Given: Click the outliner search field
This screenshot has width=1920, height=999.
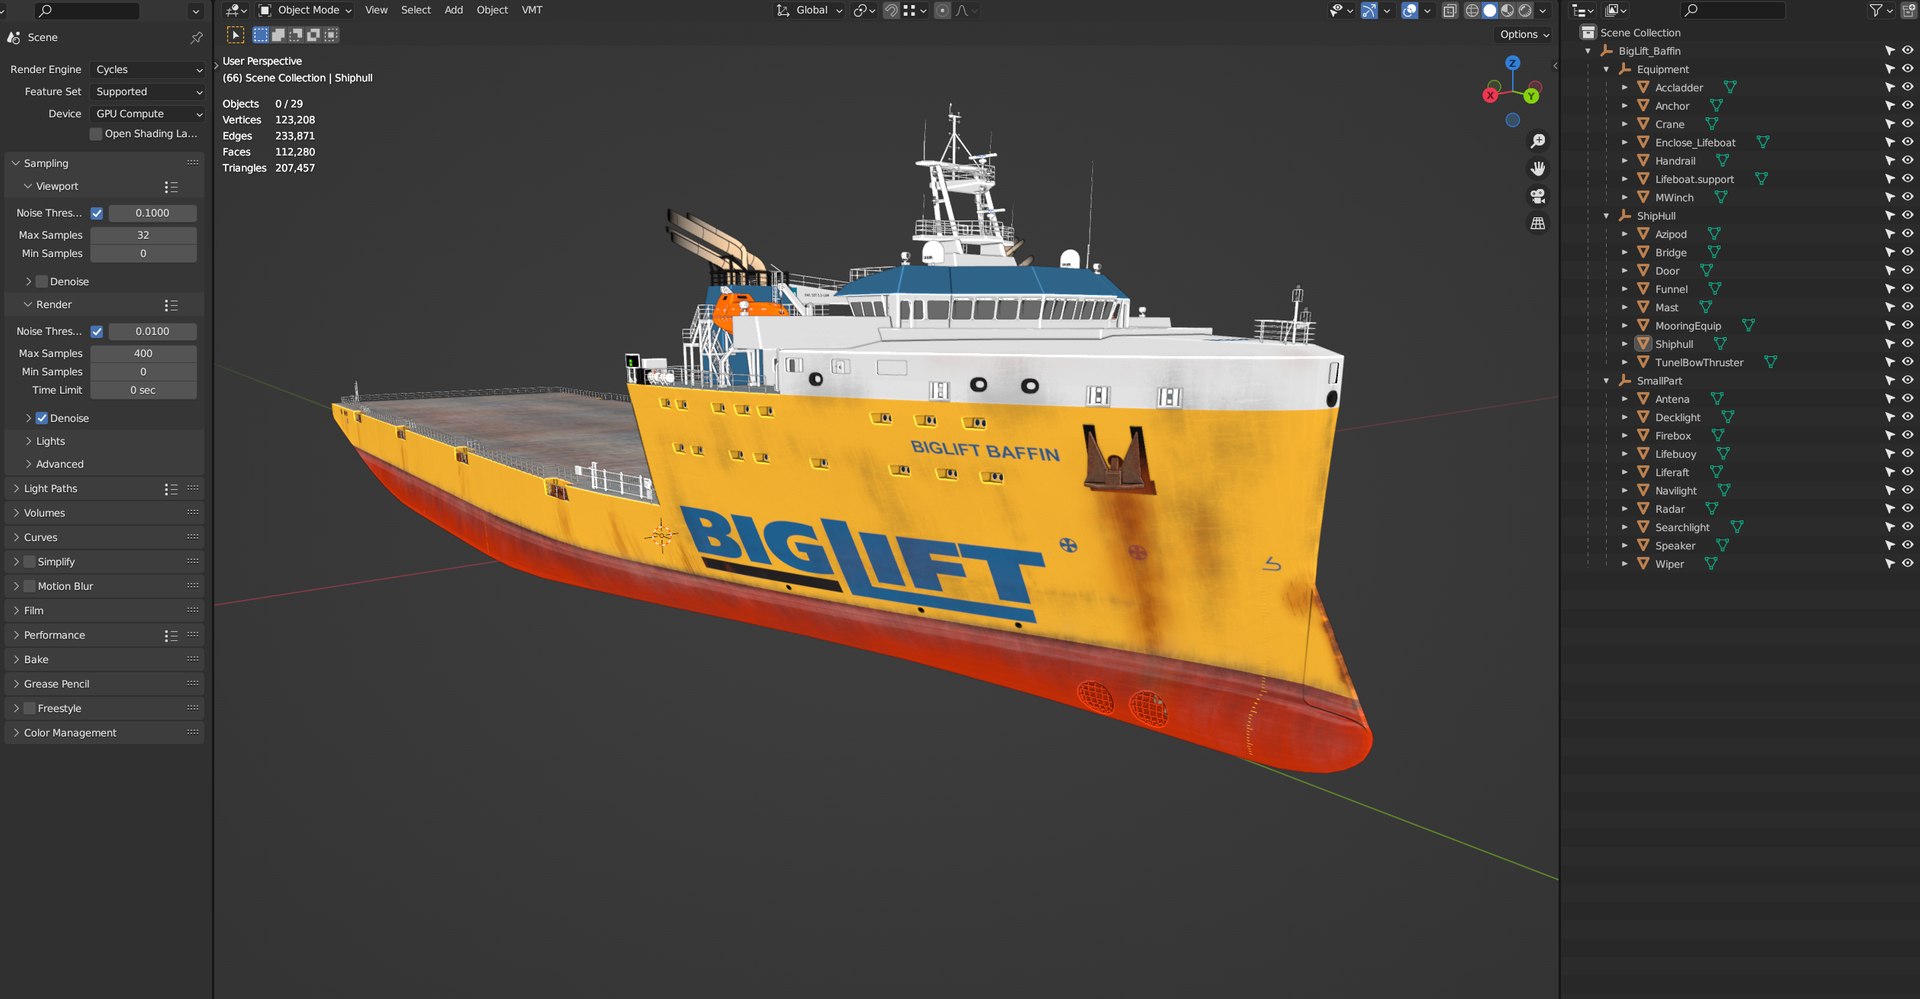Looking at the screenshot, I should click(1732, 10).
